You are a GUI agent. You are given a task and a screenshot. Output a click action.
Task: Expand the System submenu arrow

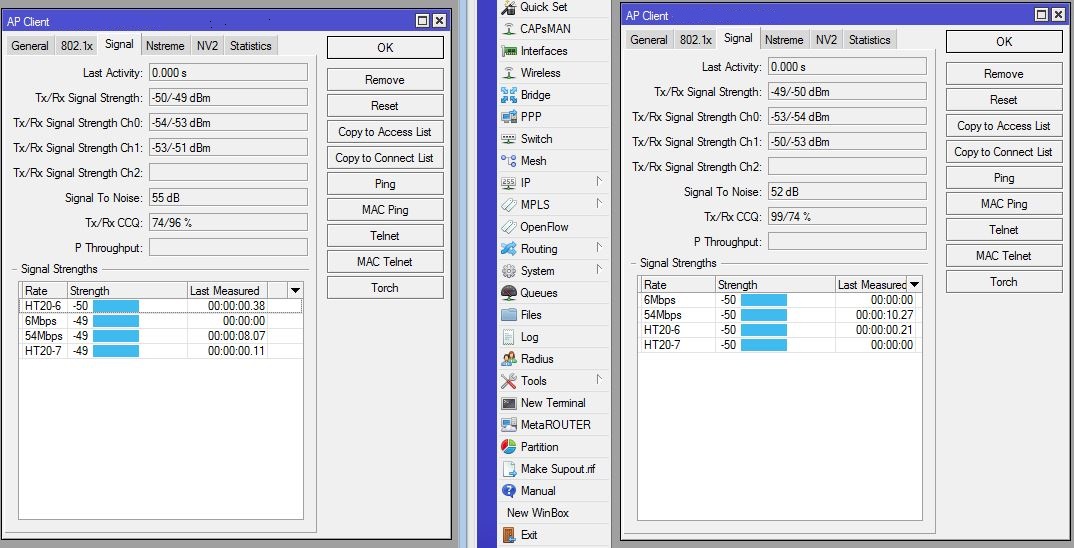[x=599, y=269]
